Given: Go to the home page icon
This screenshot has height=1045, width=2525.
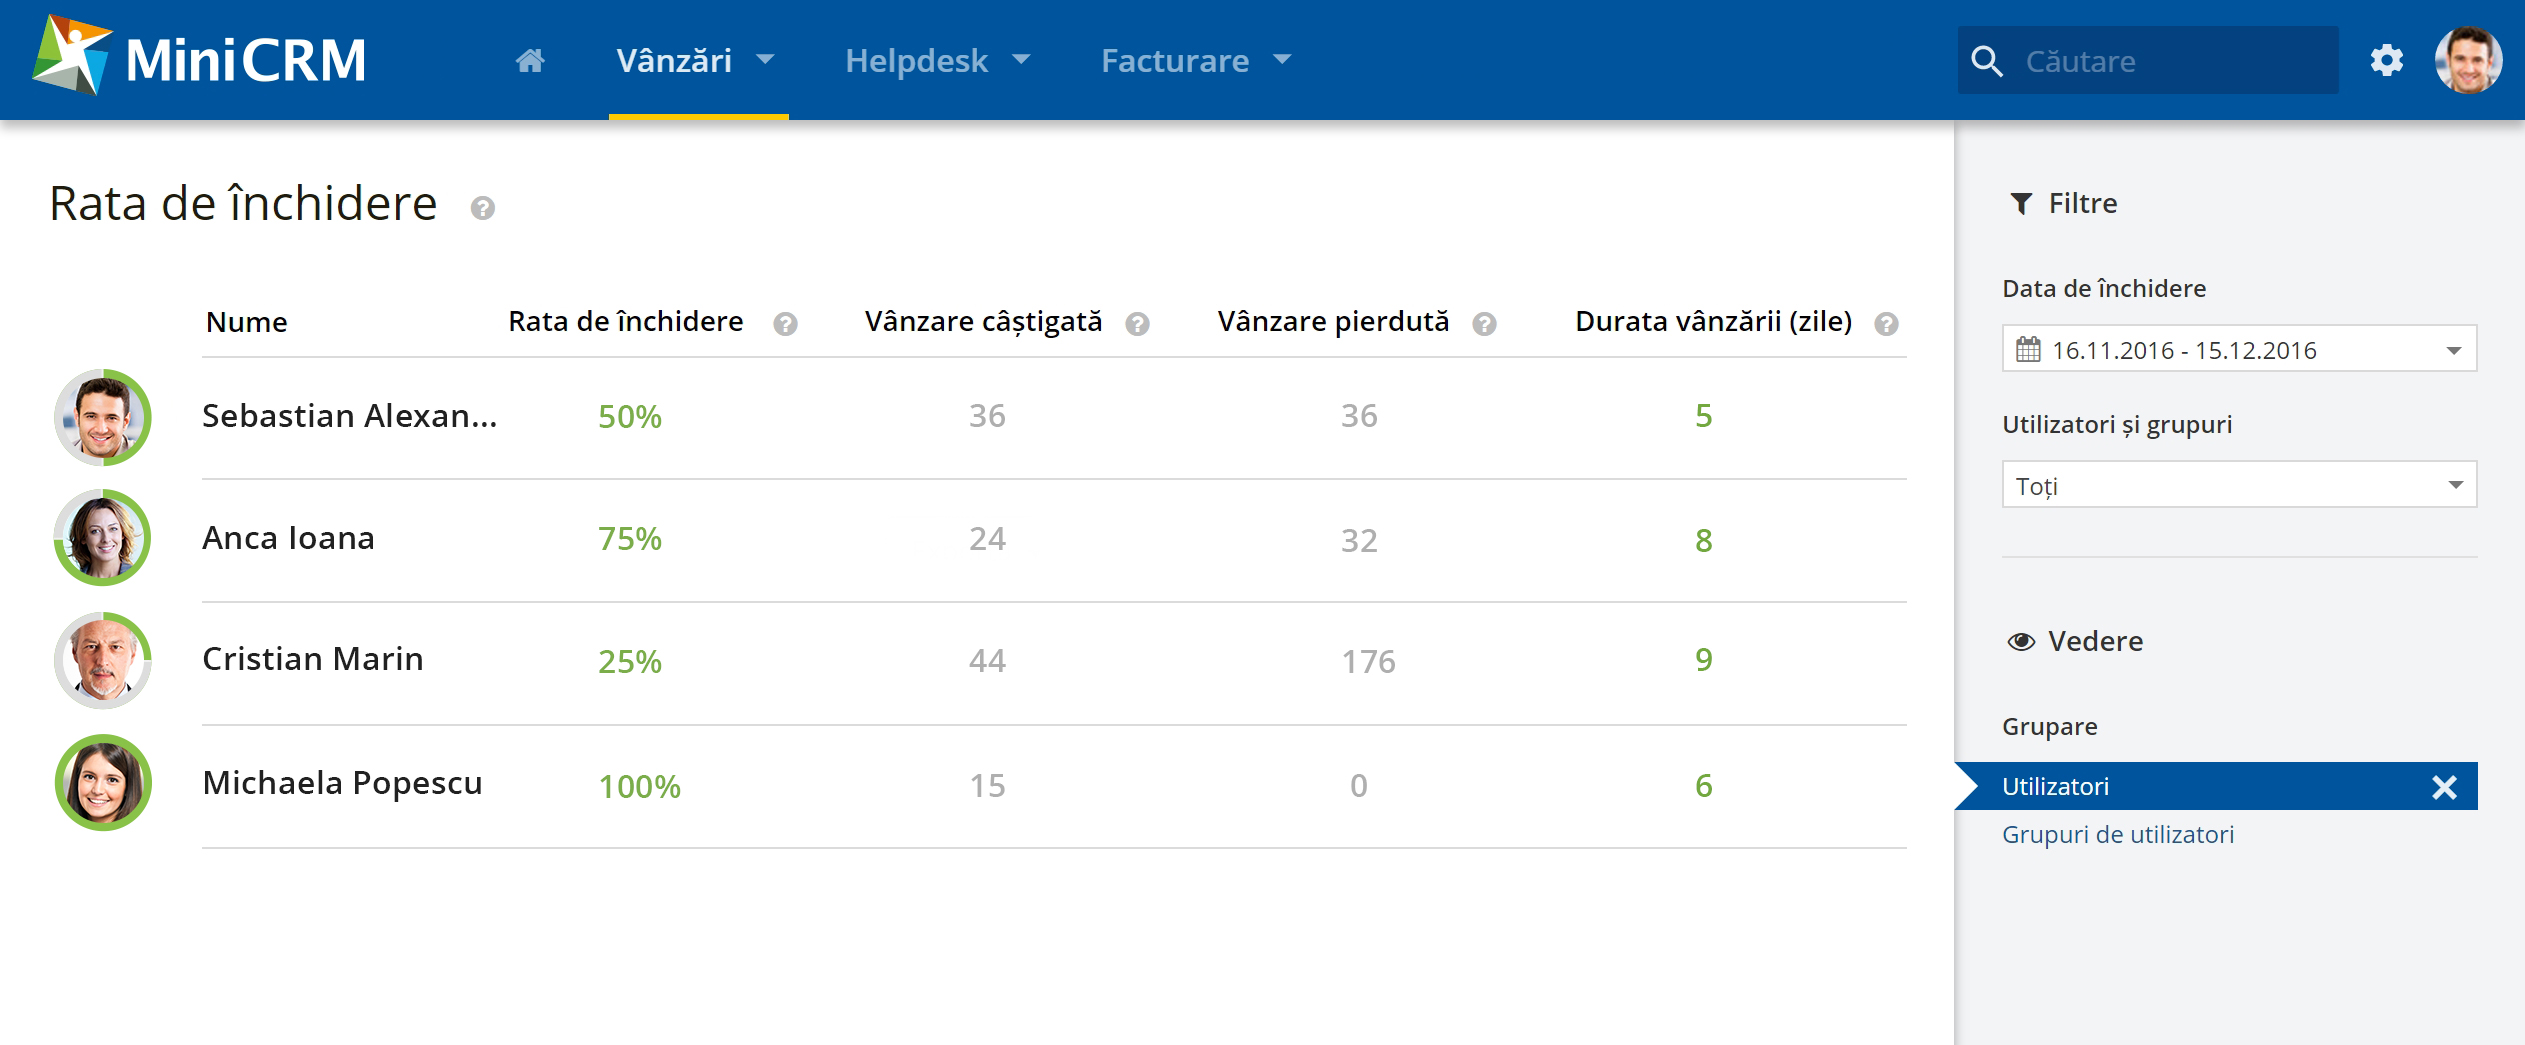Looking at the screenshot, I should click(530, 61).
